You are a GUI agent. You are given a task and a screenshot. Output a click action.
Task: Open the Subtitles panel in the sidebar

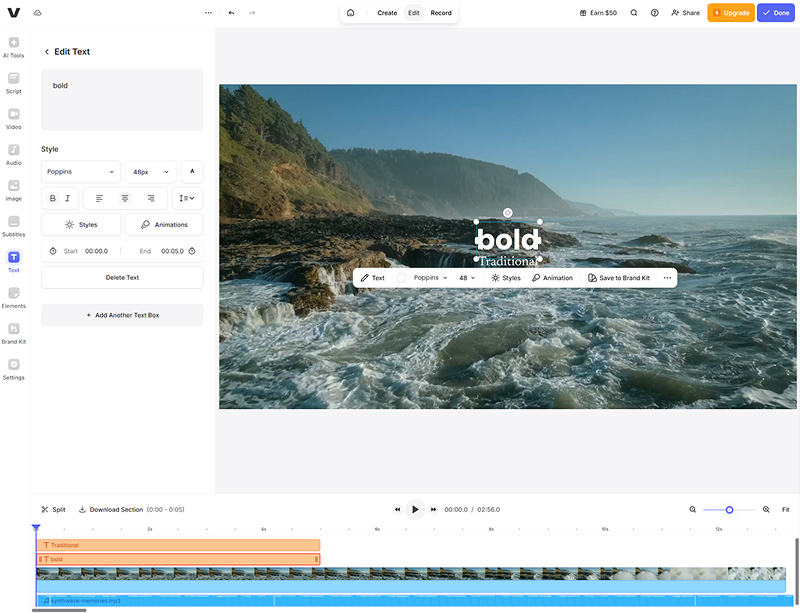click(14, 225)
